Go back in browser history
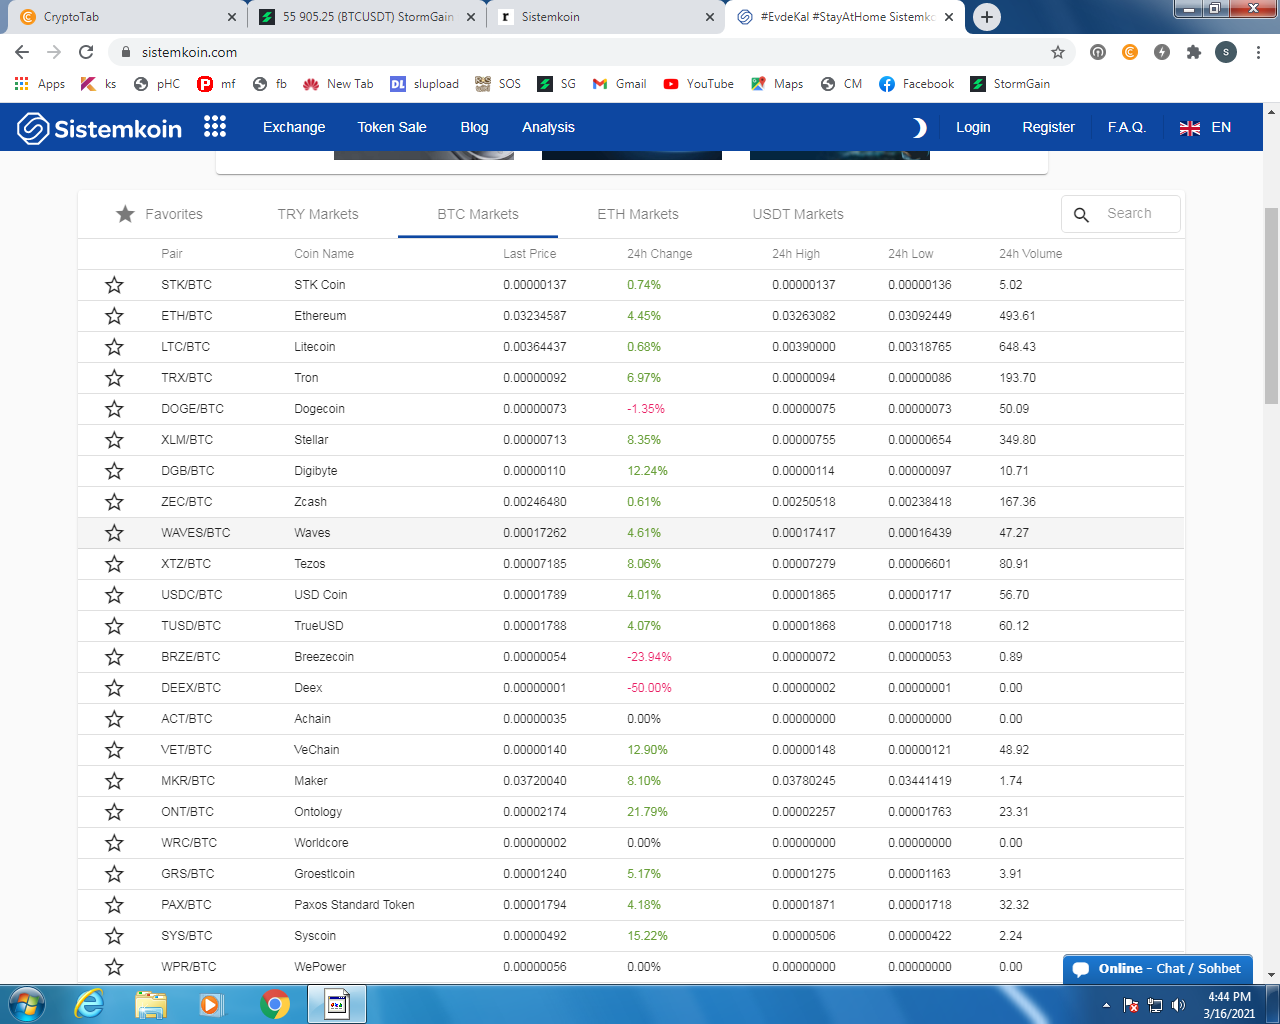Screen dimensions: 1280x1024 point(22,52)
